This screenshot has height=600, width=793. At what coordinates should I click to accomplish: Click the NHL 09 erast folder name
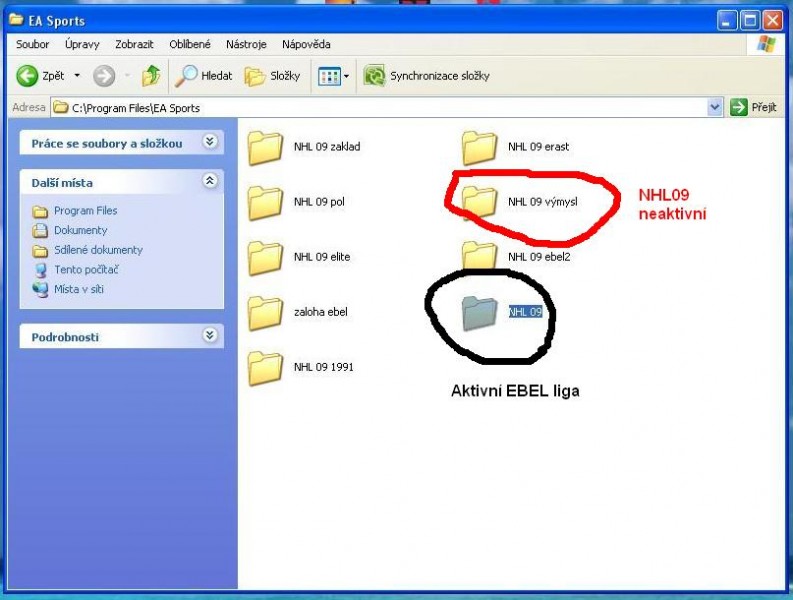pyautogui.click(x=538, y=147)
